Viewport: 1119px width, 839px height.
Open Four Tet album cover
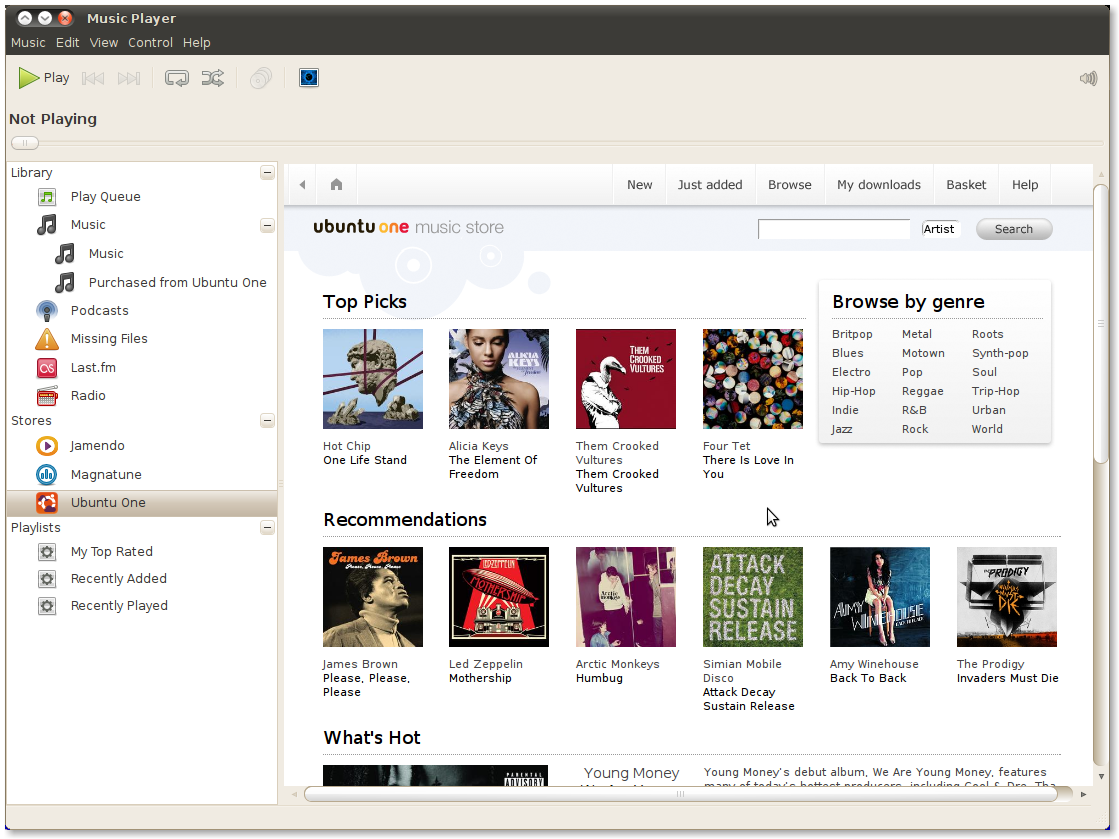point(753,379)
